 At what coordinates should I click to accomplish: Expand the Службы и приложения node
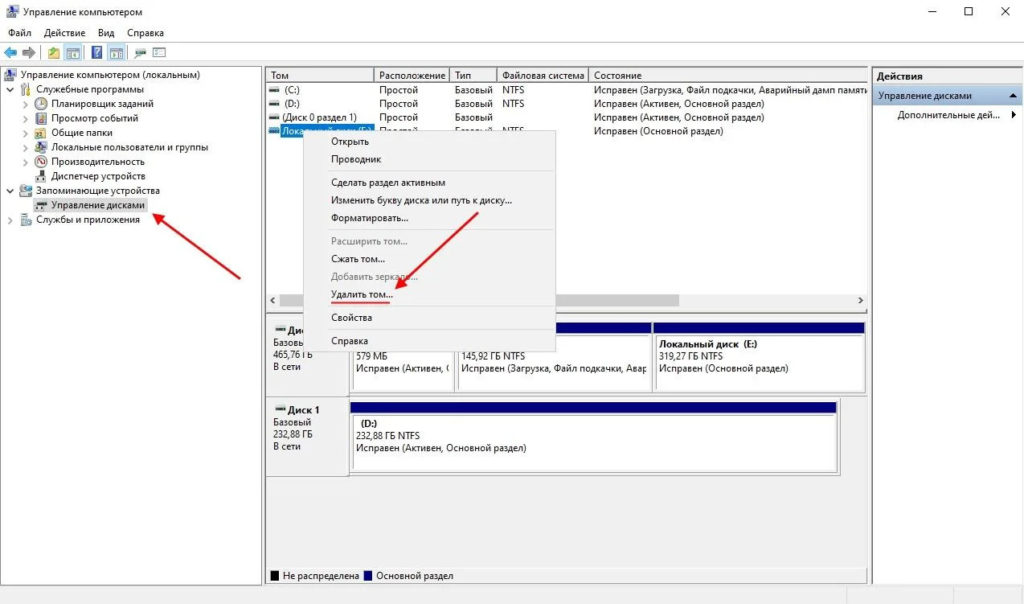[10, 220]
